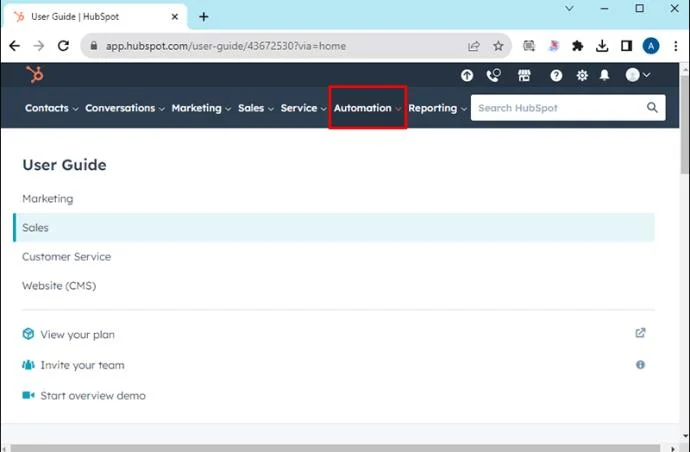
Task: Select the User Guide | HubSpot tab
Action: click(x=95, y=17)
